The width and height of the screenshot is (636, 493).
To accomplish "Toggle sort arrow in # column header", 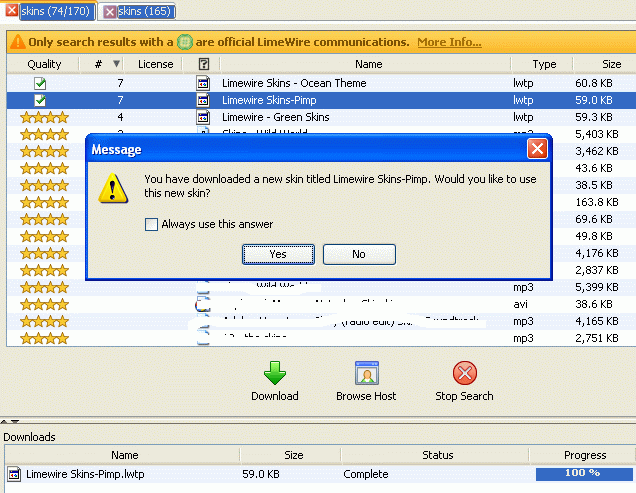I will [x=116, y=64].
